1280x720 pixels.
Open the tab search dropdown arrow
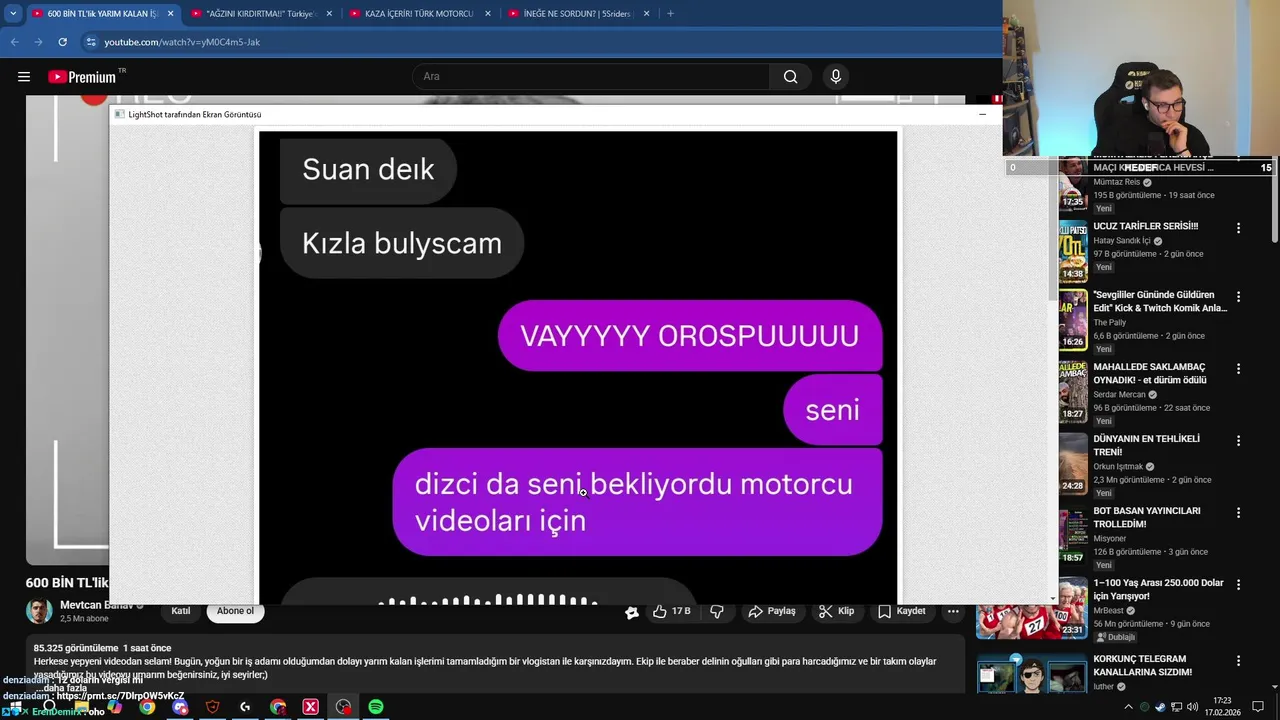pyautogui.click(x=13, y=14)
